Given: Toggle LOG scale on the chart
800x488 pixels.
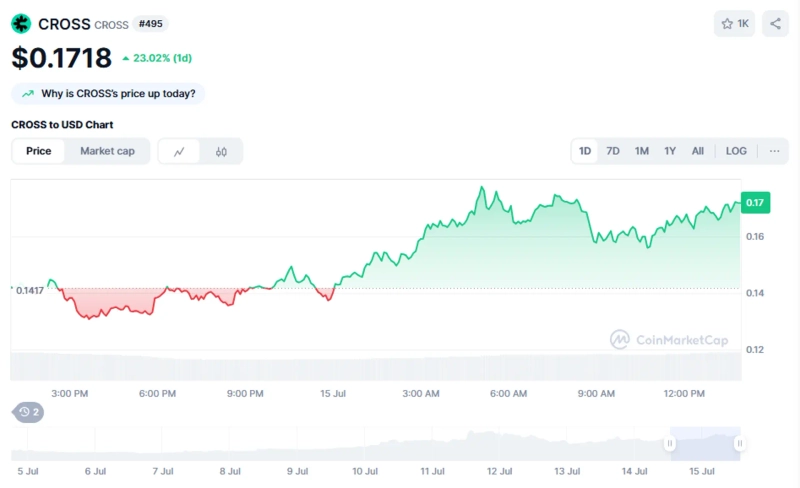Looking at the screenshot, I should (x=736, y=151).
